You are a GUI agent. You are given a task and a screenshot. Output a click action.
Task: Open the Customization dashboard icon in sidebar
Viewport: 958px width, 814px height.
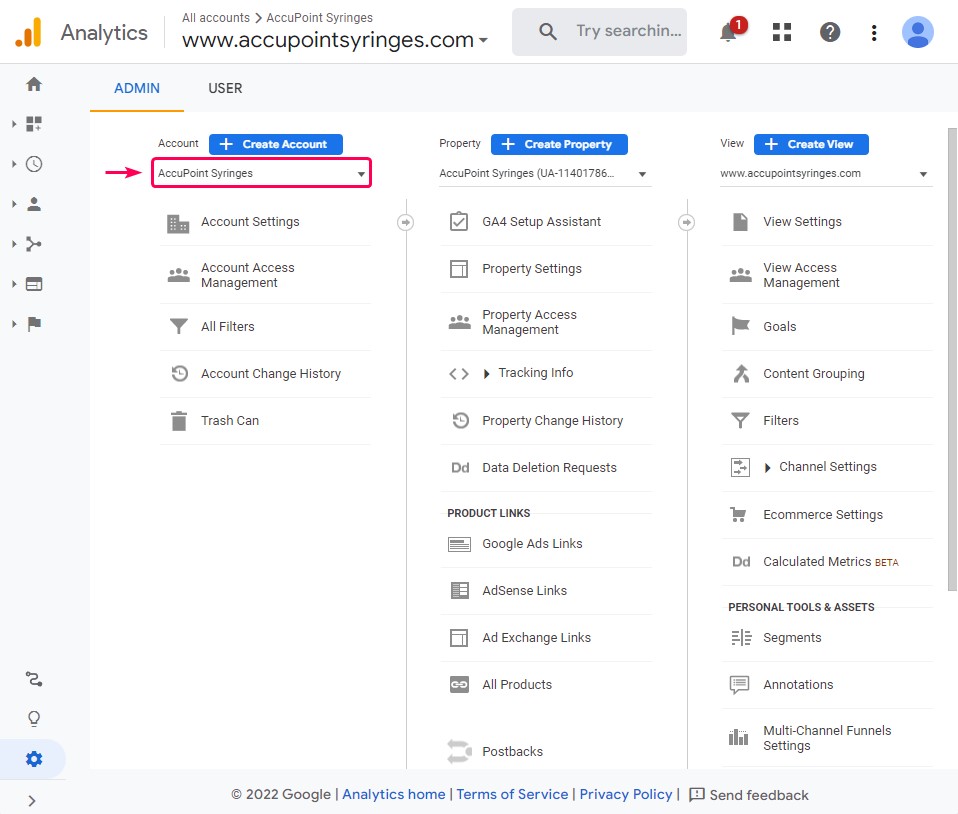(34, 124)
